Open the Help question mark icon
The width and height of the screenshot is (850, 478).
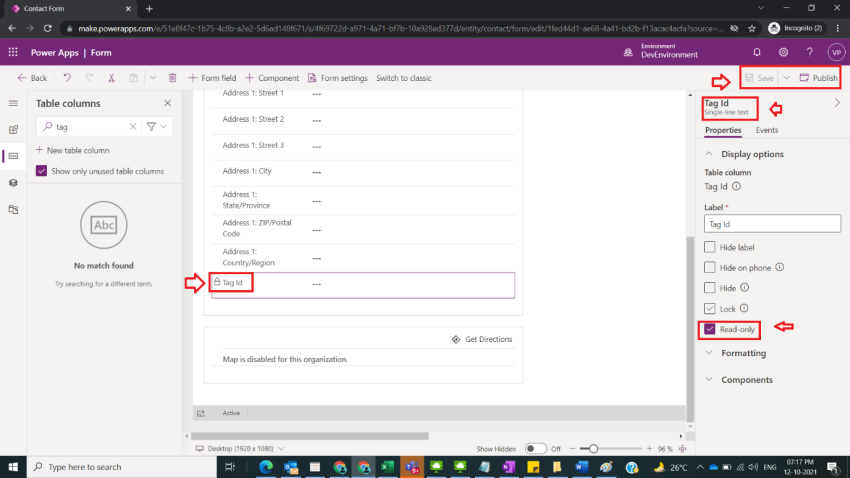(809, 53)
